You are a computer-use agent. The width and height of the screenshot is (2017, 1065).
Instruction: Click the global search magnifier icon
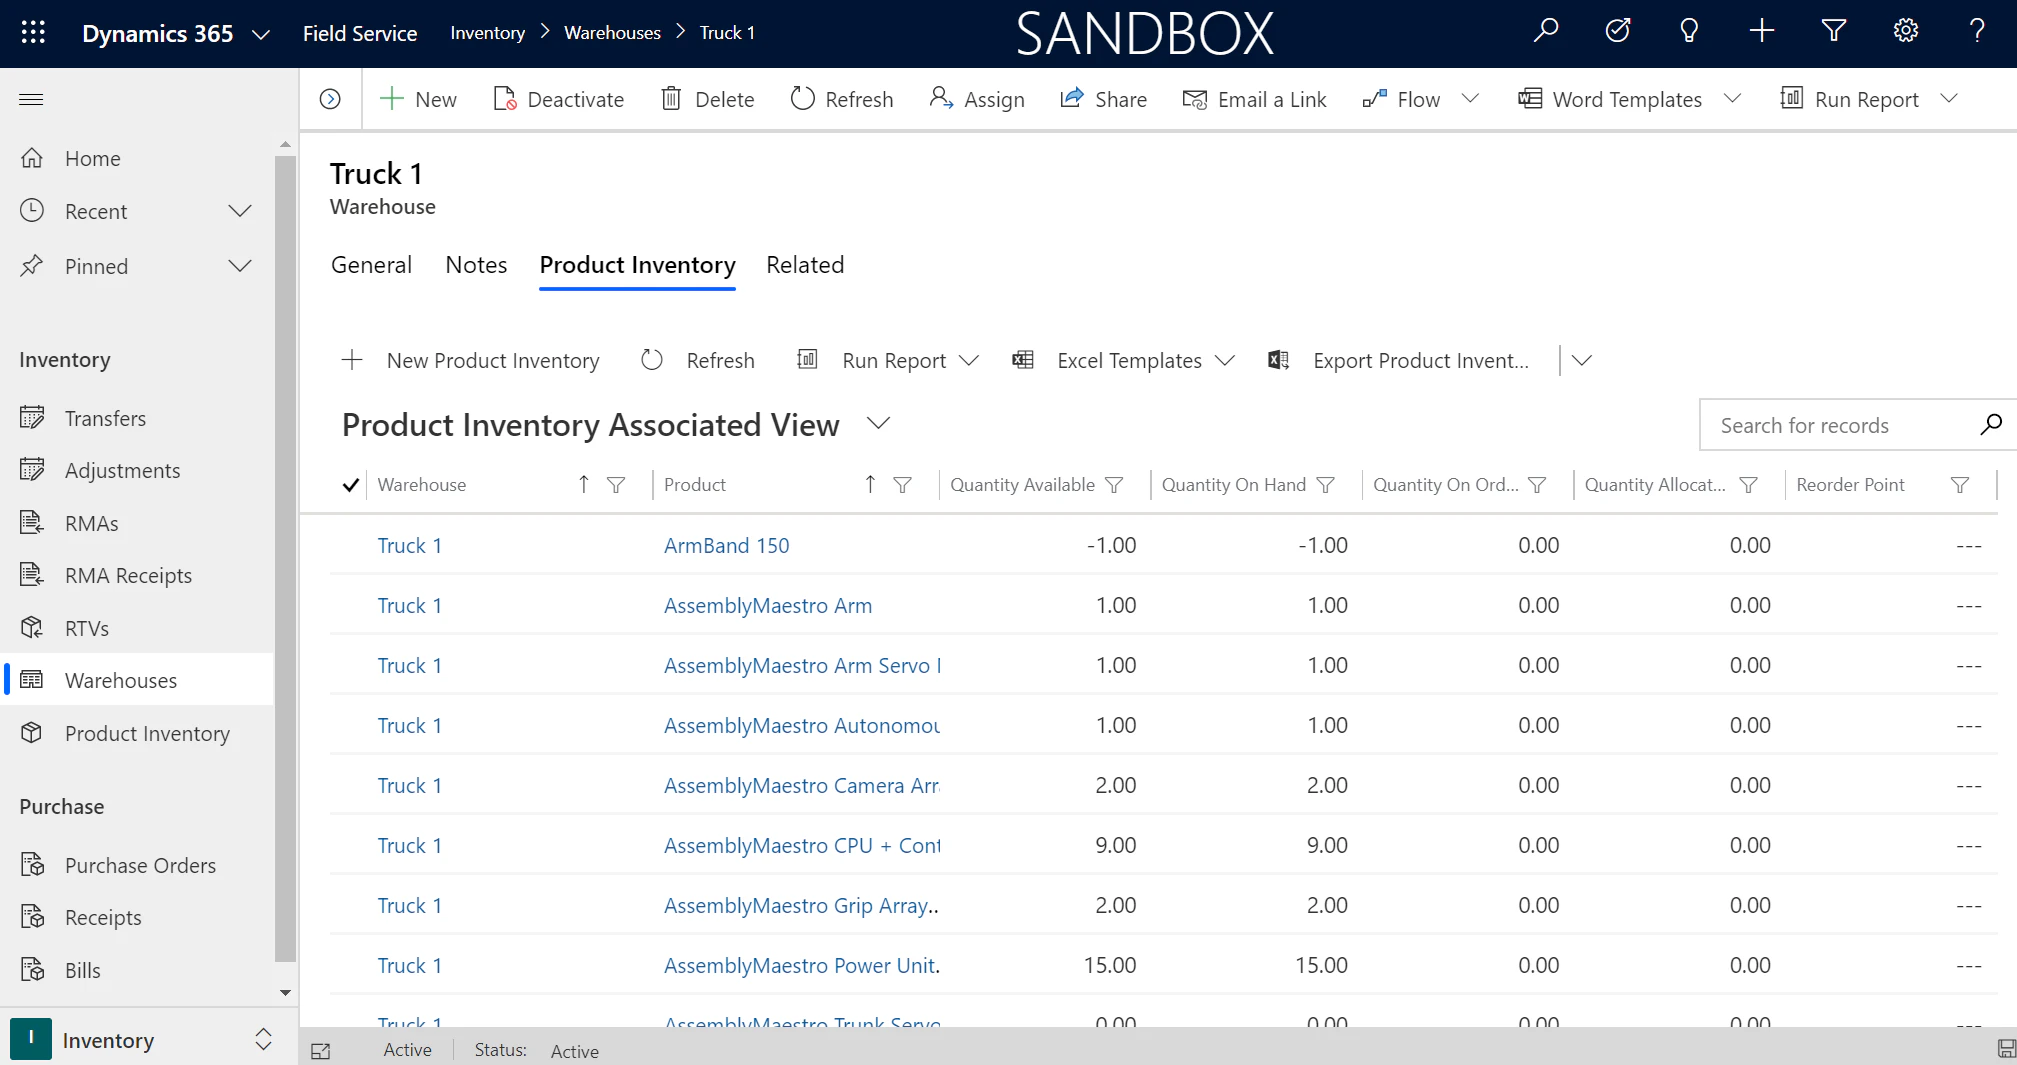pos(1546,31)
